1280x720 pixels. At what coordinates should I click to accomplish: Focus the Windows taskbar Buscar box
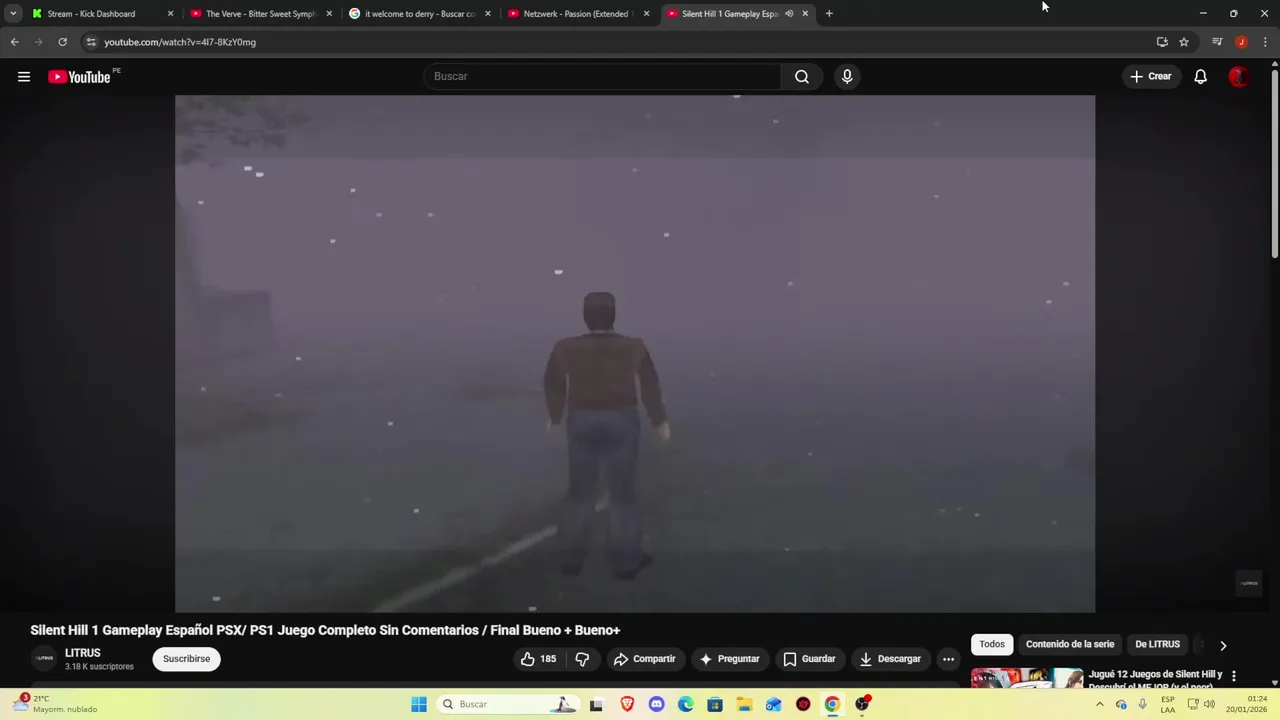coord(507,704)
